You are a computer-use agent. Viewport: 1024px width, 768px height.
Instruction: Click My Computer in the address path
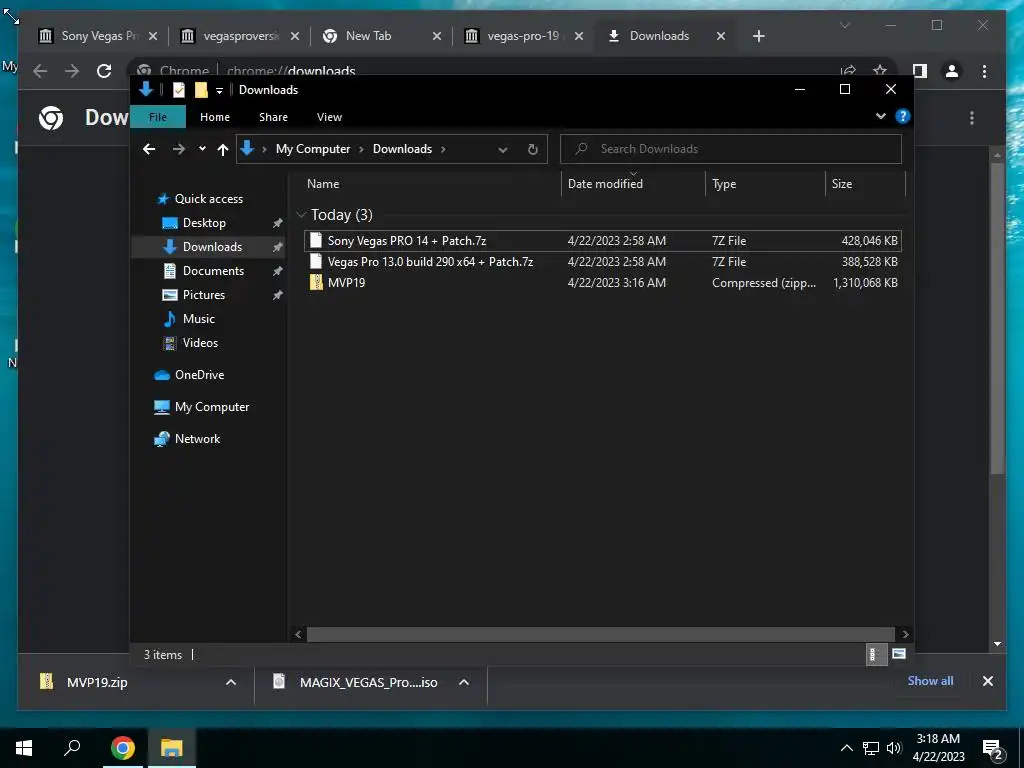[x=313, y=149]
